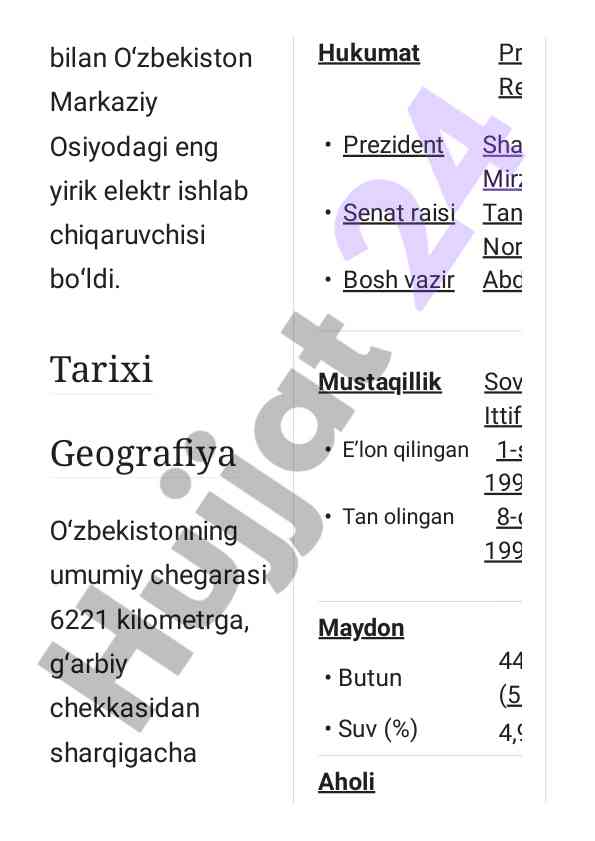This screenshot has width=595, height=841.
Task: Open the Aholi link
Action: [x=347, y=781]
